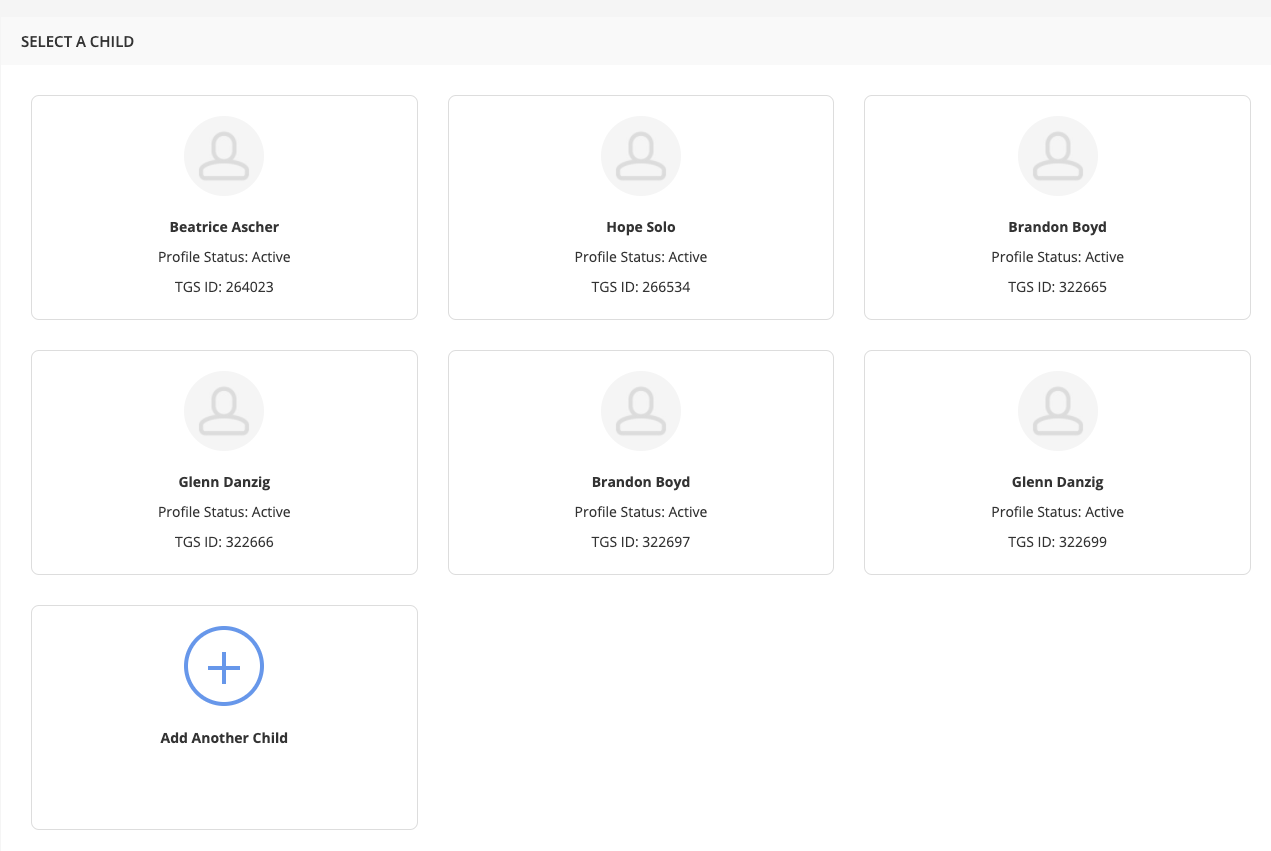
Task: Click the Select a Child header
Action: pyautogui.click(x=77, y=42)
